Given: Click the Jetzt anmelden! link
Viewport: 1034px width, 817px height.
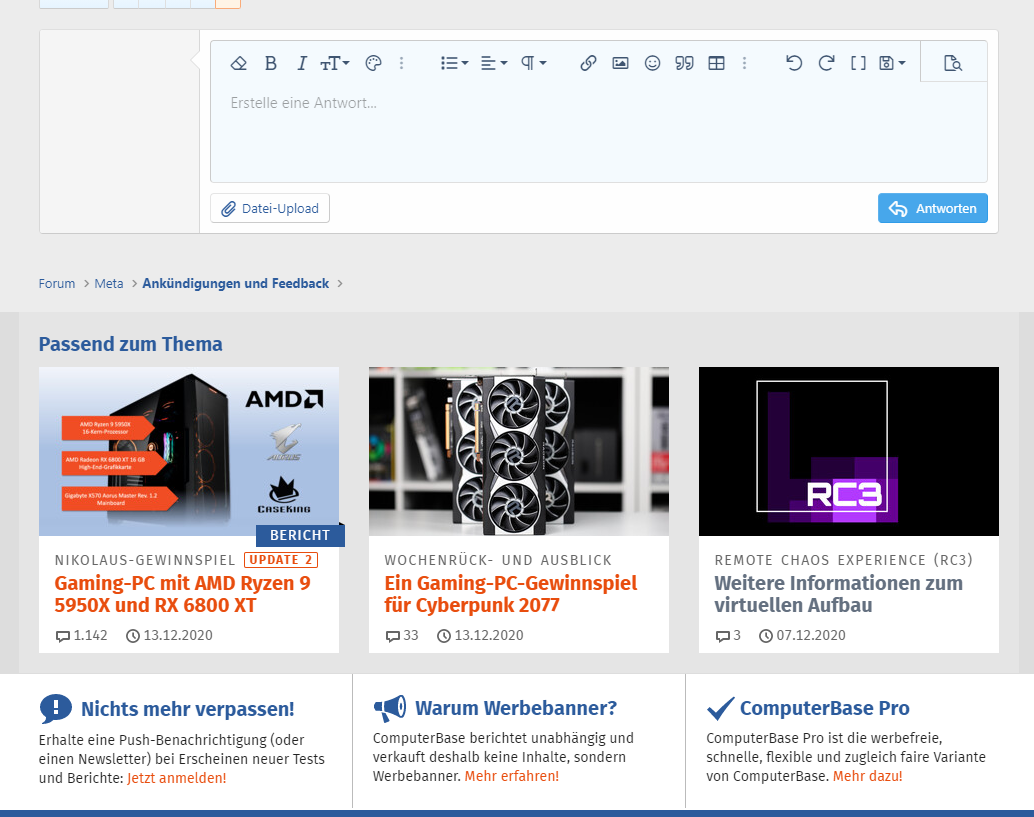Looking at the screenshot, I should point(177,778).
